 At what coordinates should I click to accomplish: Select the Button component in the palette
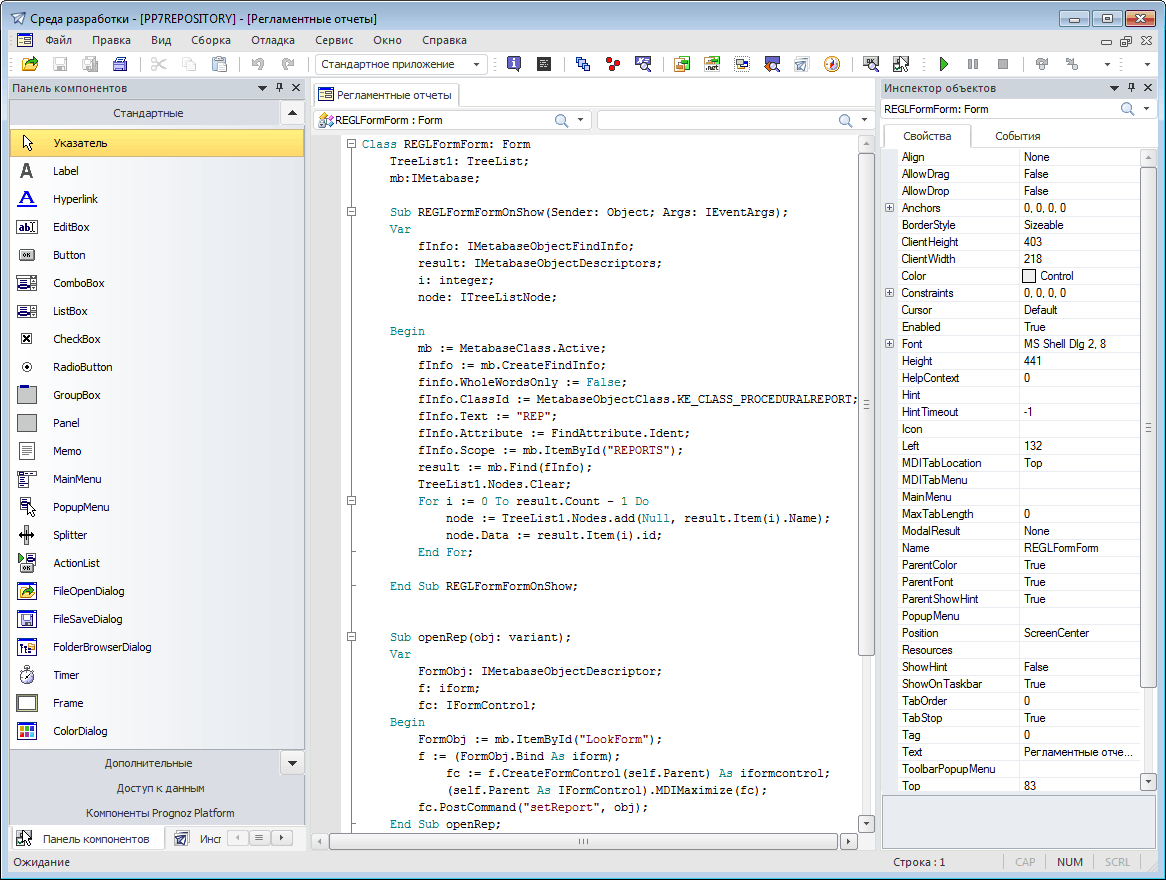click(x=69, y=255)
